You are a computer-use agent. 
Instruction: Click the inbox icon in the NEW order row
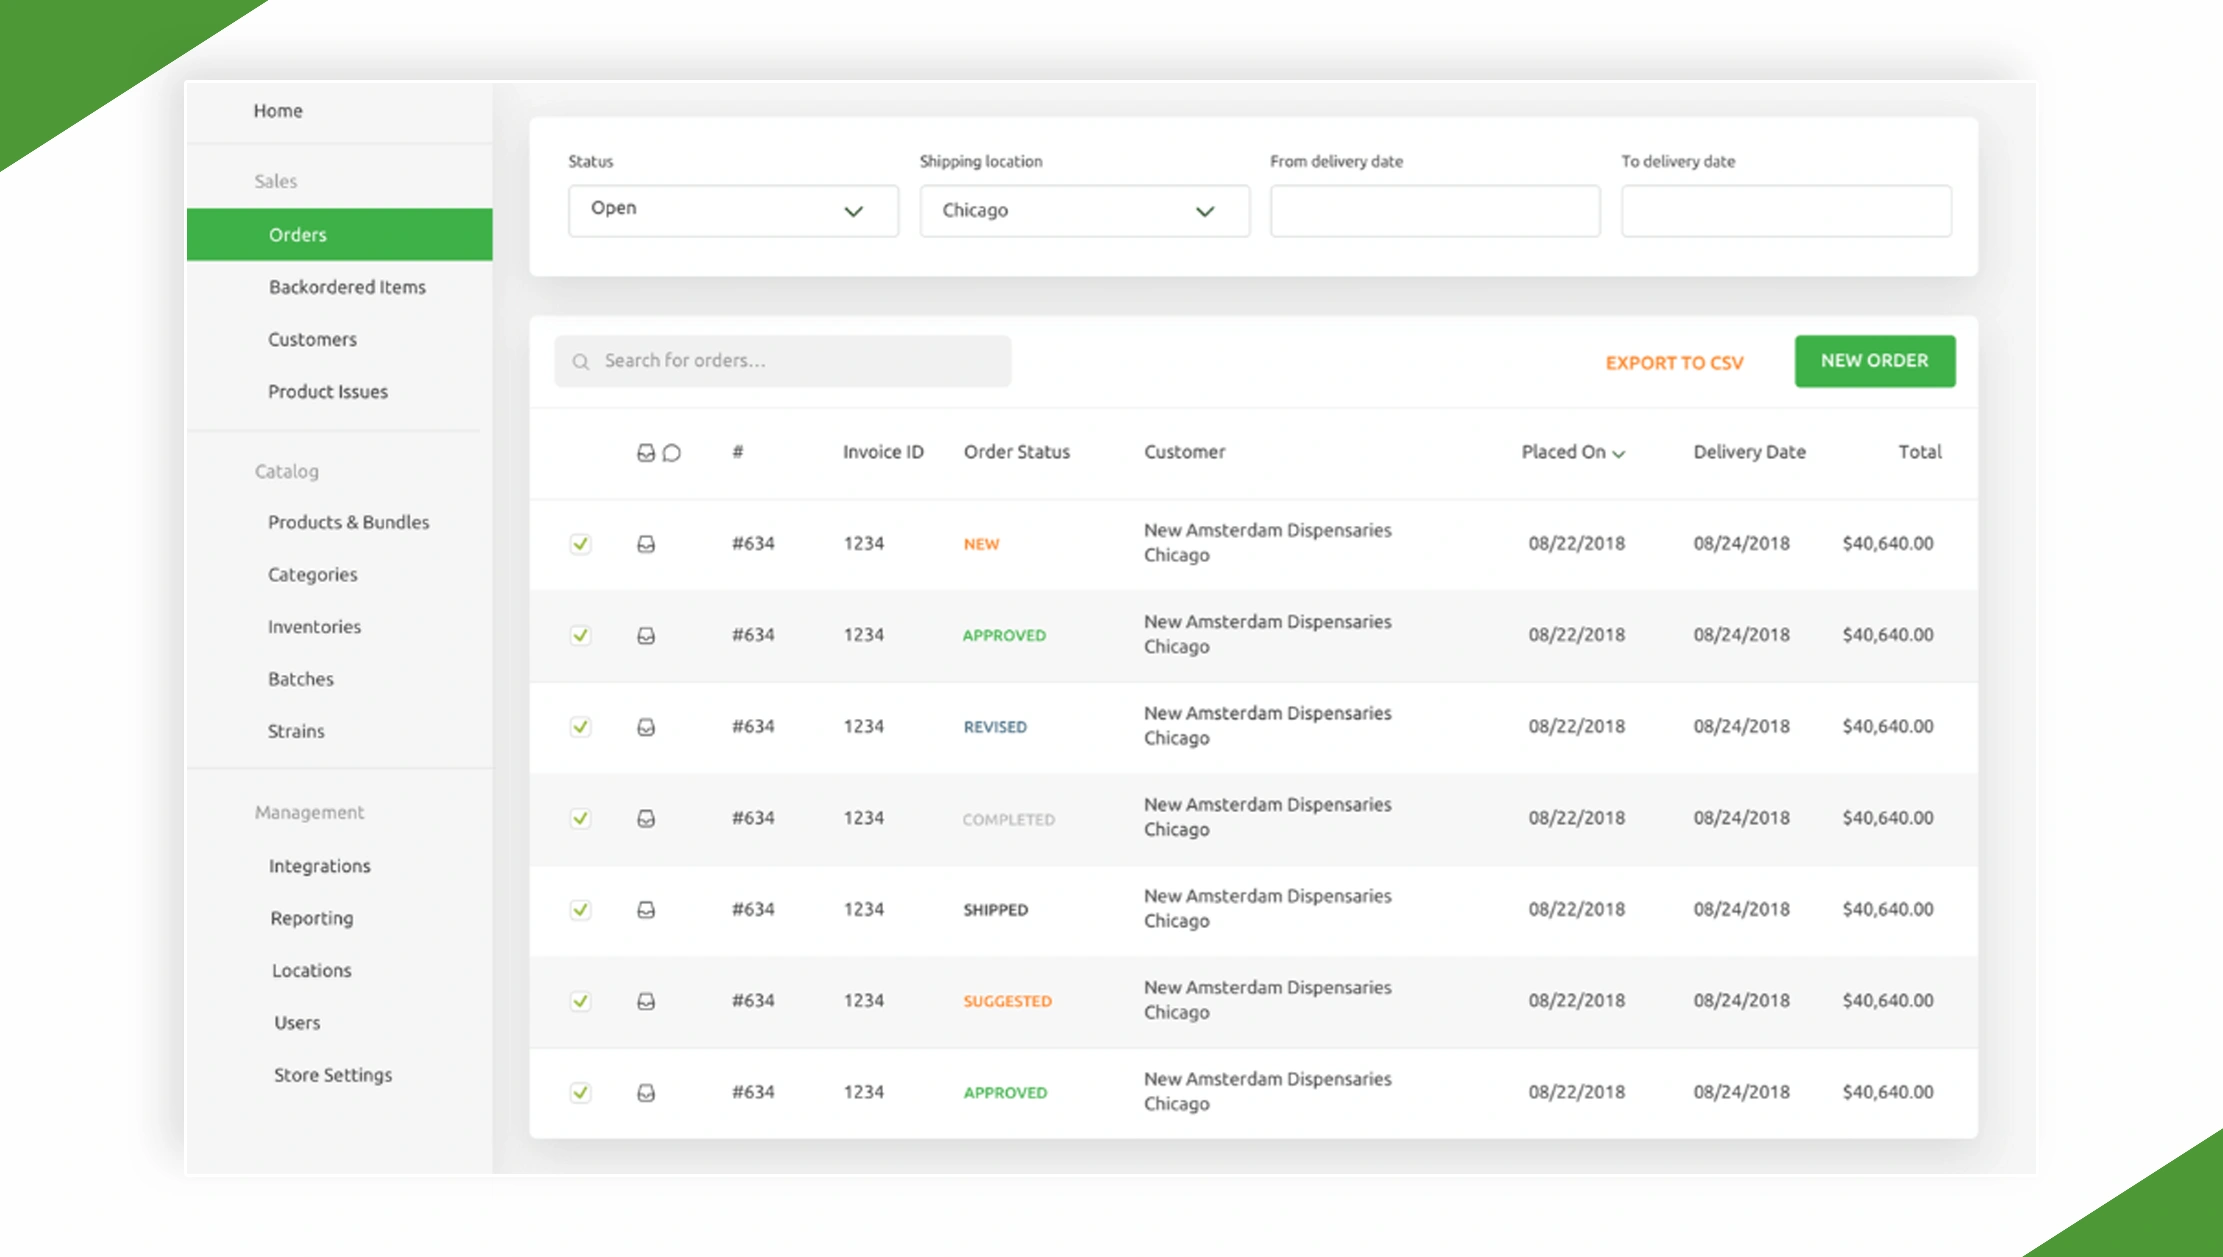[x=646, y=544]
